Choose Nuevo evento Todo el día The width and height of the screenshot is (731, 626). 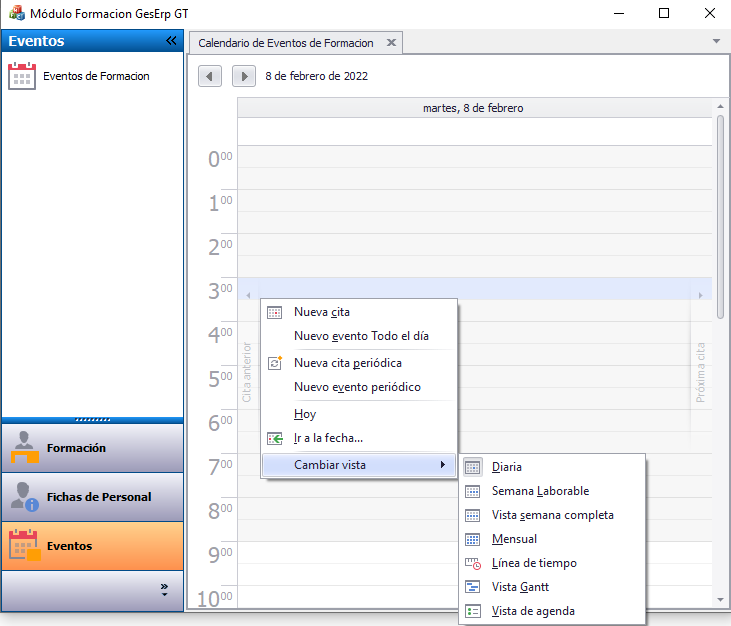tap(359, 336)
